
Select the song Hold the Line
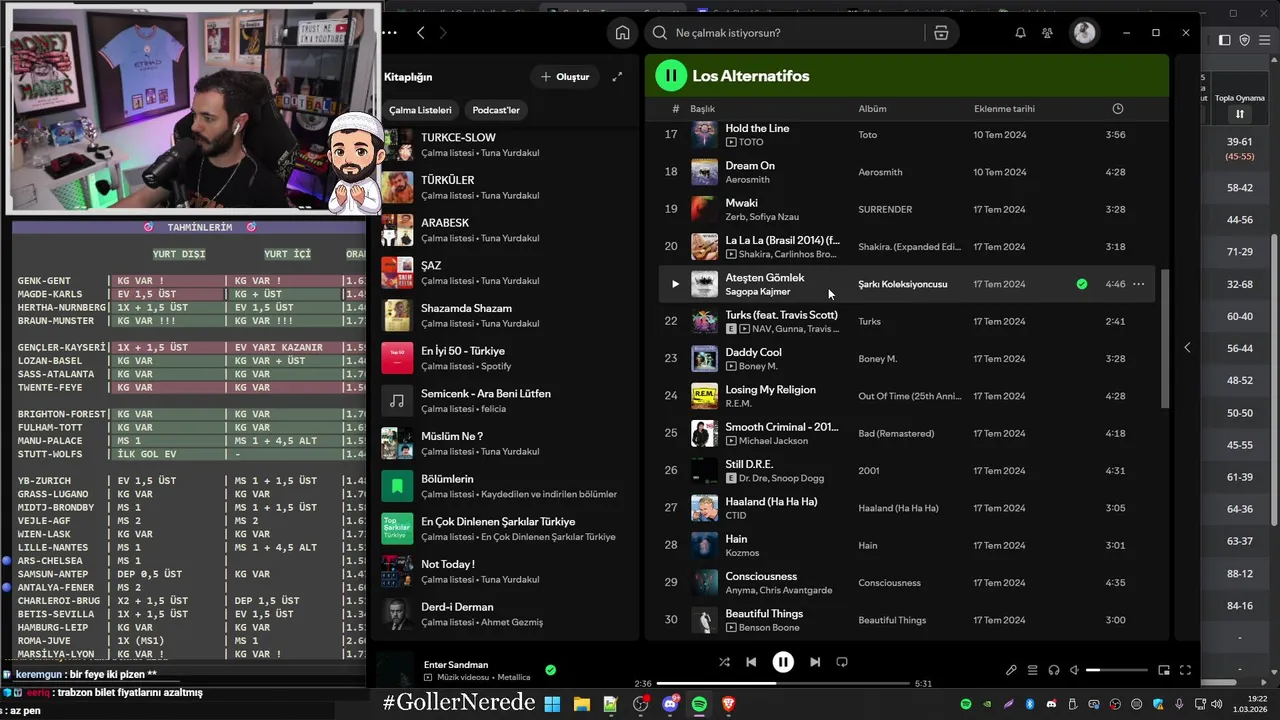coord(757,128)
